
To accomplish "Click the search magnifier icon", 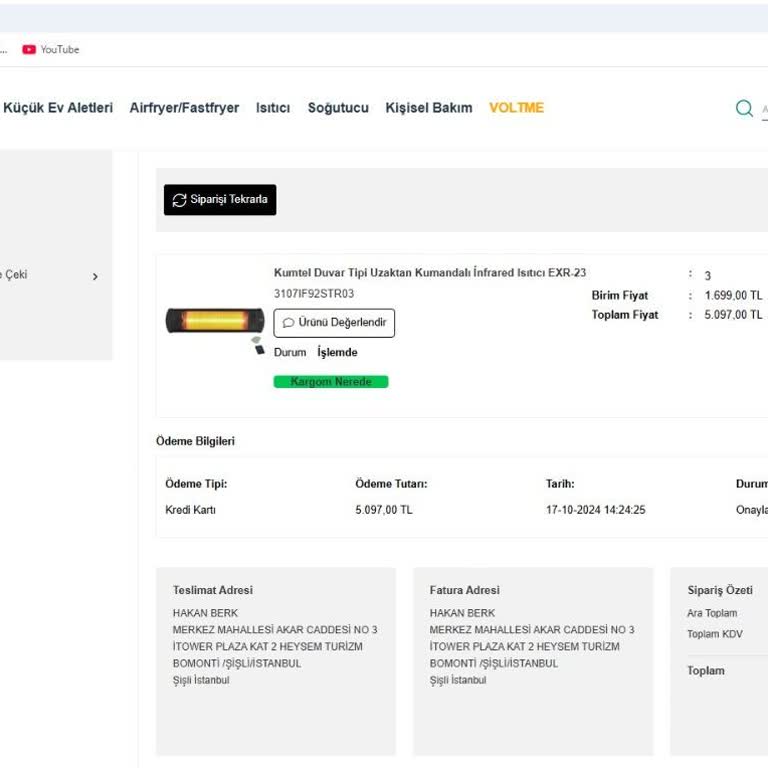I will pyautogui.click(x=744, y=108).
